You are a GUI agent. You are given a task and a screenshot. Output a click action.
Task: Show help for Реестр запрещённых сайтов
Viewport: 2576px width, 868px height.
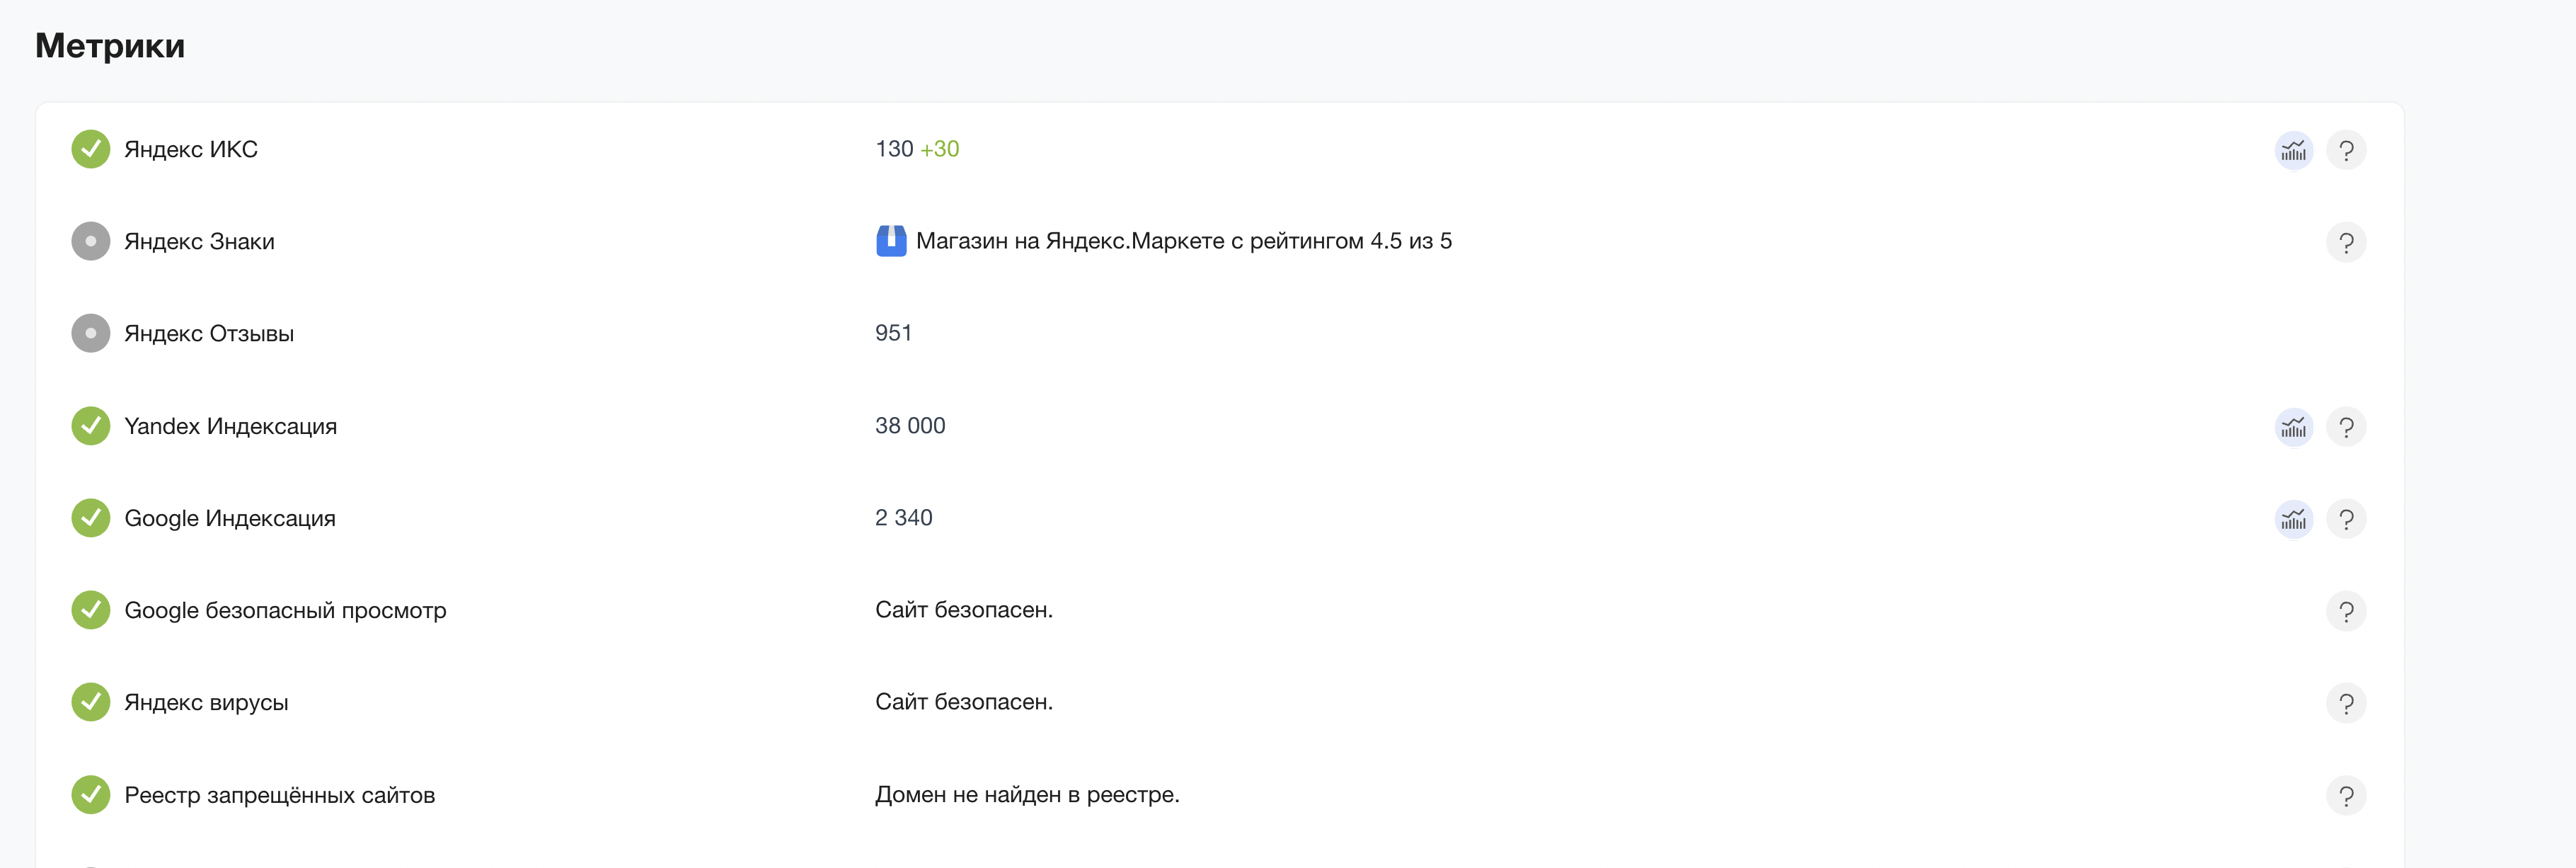pos(2346,796)
